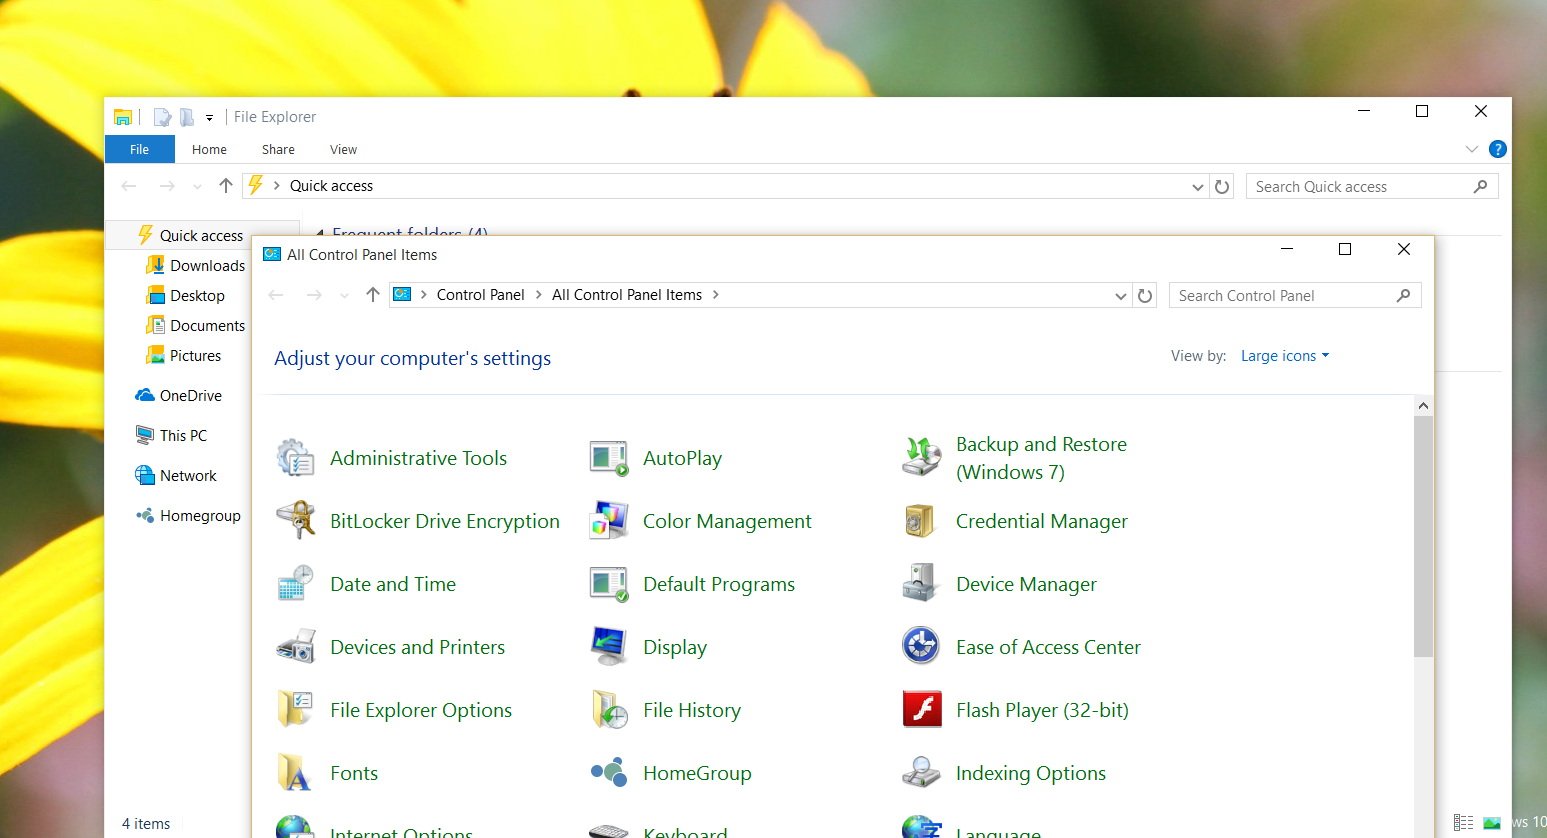This screenshot has height=838, width=1547.
Task: Open the File tab in File Explorer
Action: pyautogui.click(x=140, y=149)
